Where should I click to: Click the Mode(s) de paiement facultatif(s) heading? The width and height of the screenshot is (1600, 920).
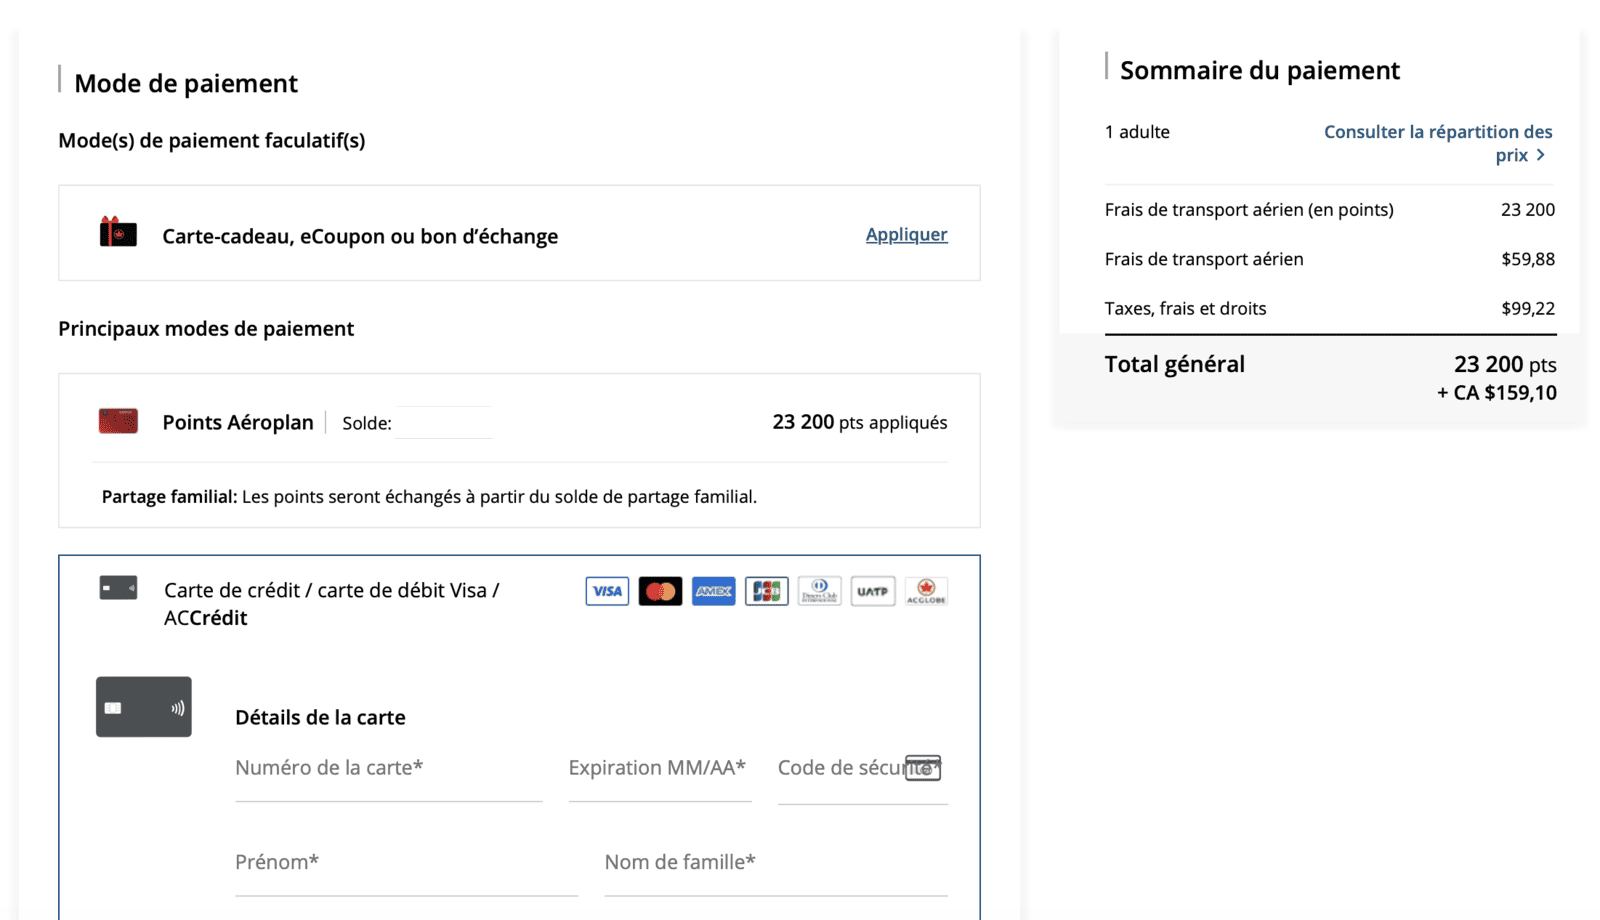click(212, 141)
